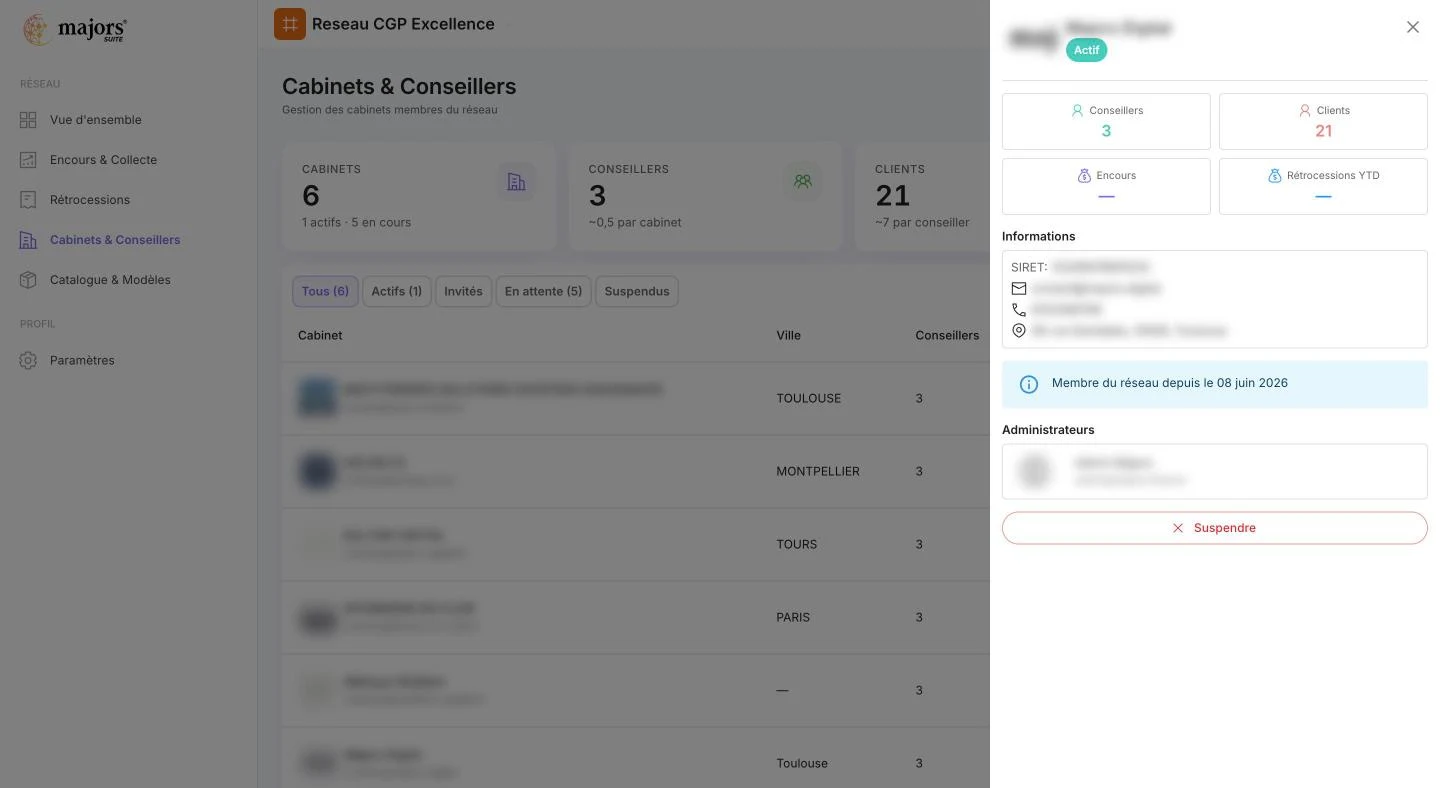
Task: Click the Paramètres gear icon
Action: point(28,360)
